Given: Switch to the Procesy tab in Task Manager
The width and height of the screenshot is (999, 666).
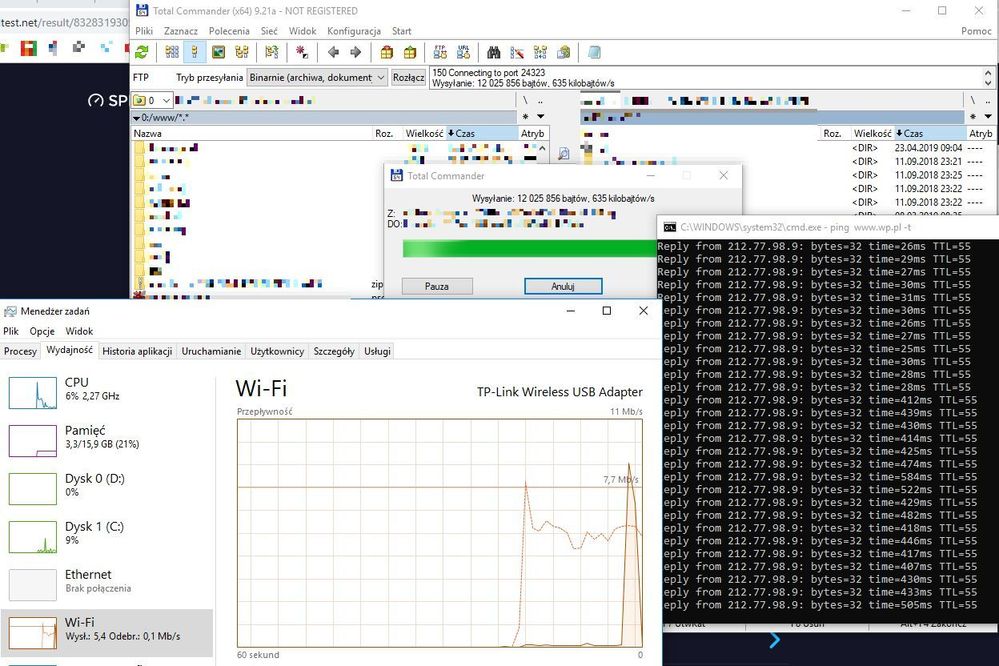Looking at the screenshot, I should pyautogui.click(x=20, y=351).
